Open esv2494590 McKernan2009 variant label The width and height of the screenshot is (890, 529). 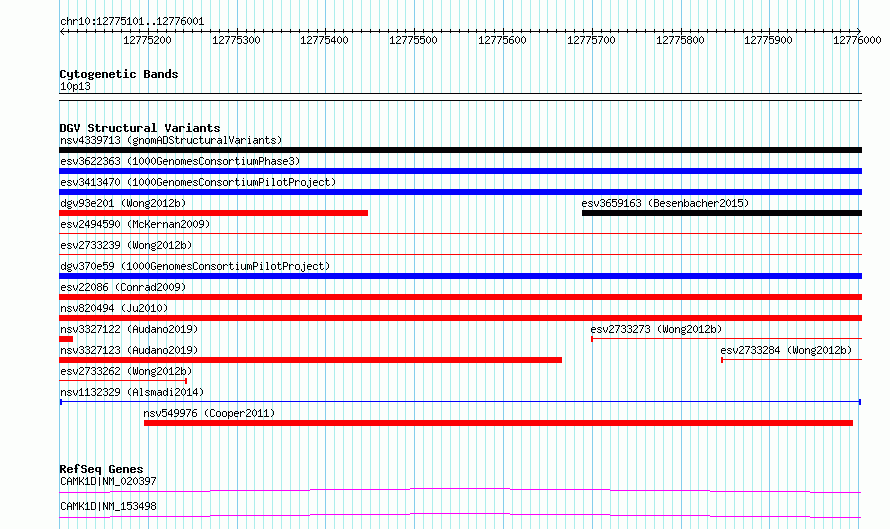[x=135, y=224]
